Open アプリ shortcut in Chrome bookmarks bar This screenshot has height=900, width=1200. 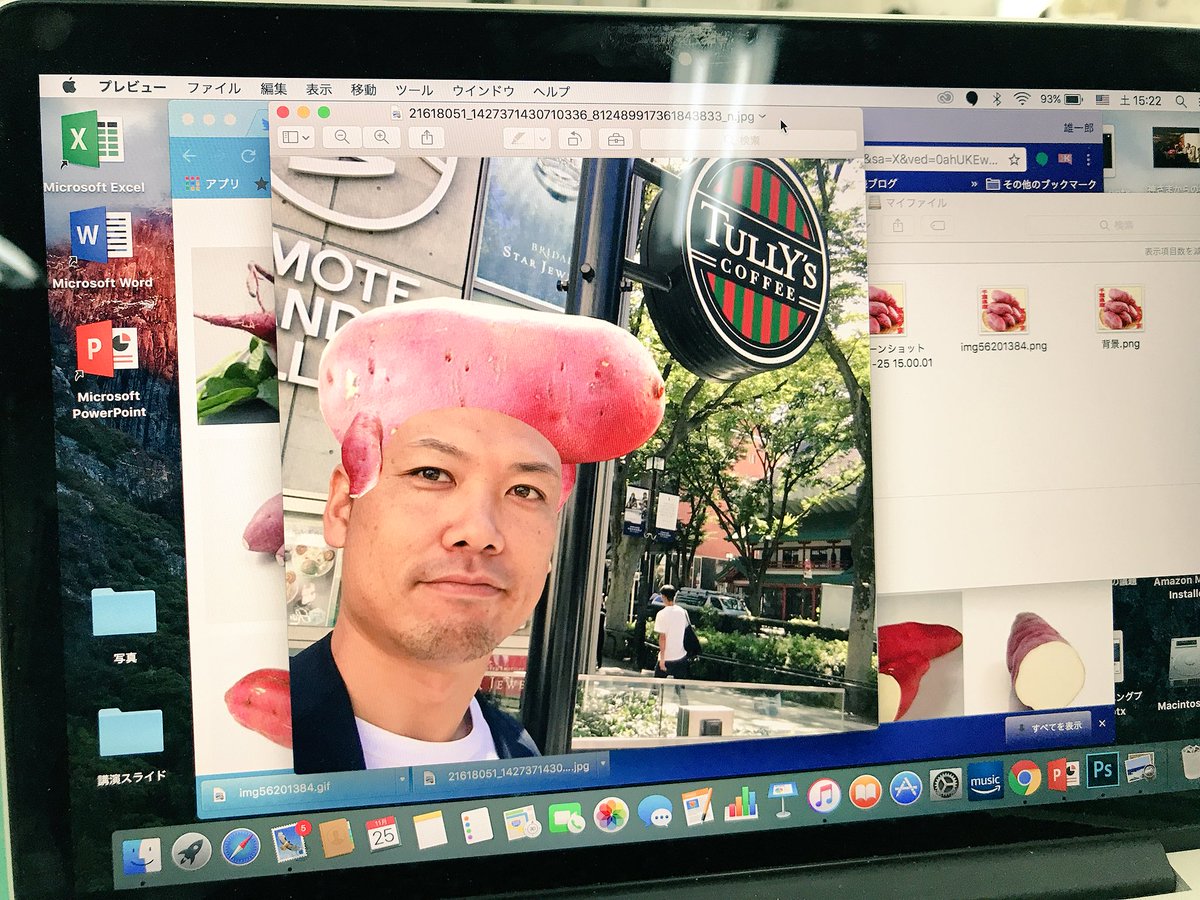[x=213, y=184]
